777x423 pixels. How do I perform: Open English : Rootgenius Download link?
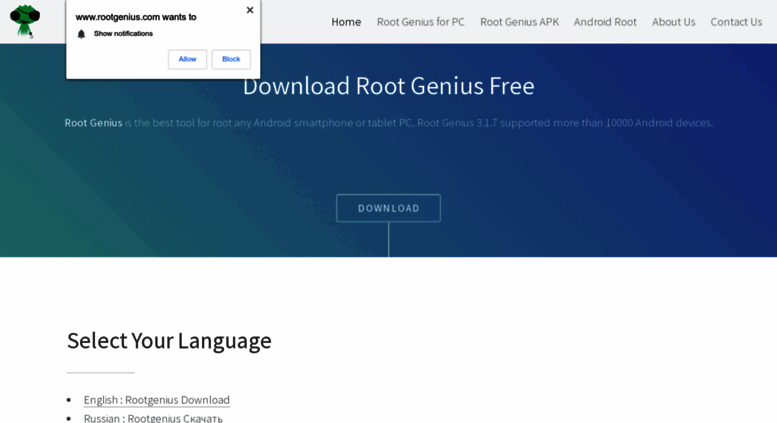[x=157, y=400]
